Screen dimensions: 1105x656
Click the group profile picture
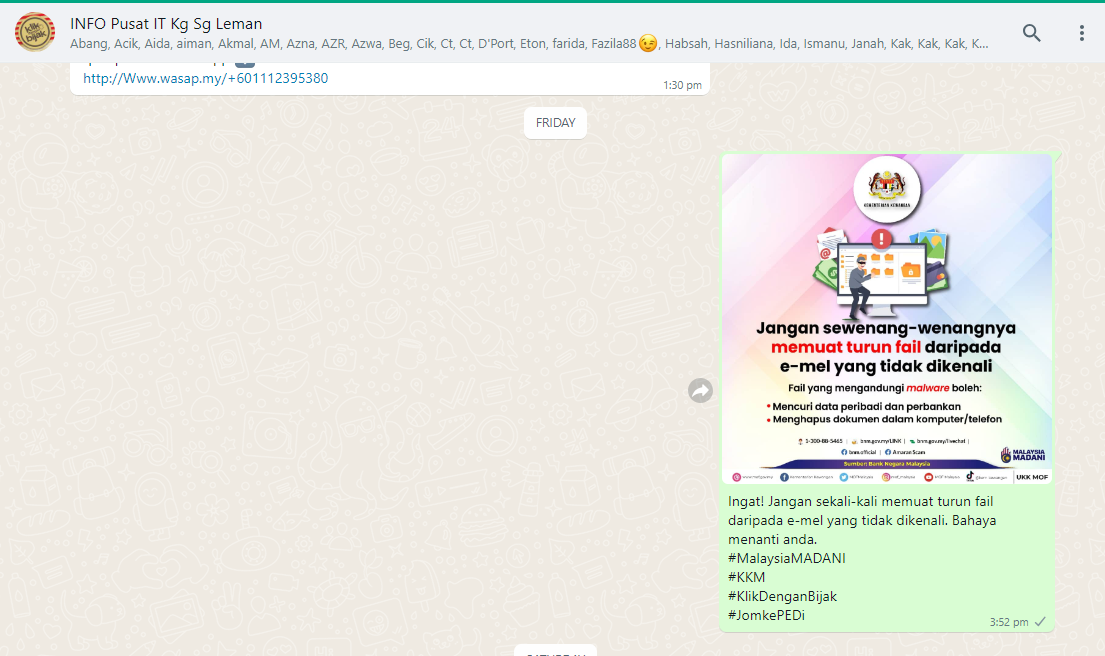pyautogui.click(x=35, y=33)
